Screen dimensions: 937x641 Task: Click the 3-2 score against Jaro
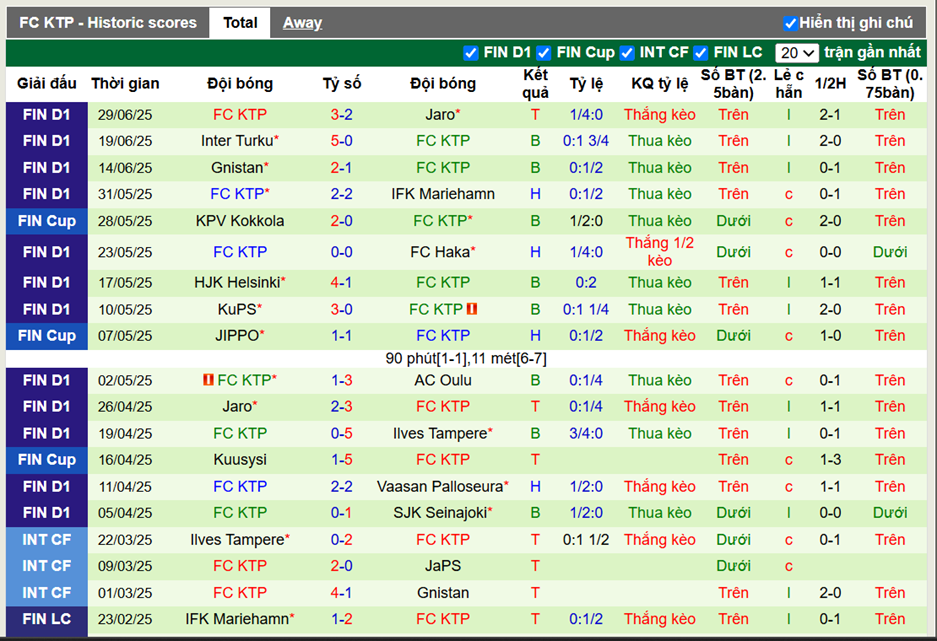click(341, 115)
